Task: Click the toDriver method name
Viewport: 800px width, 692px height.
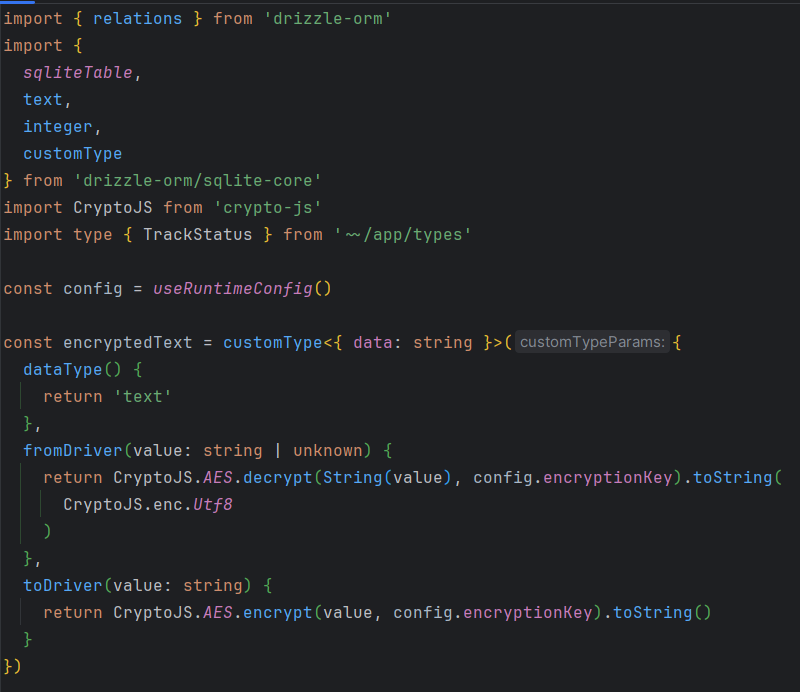Action: [x=63, y=585]
